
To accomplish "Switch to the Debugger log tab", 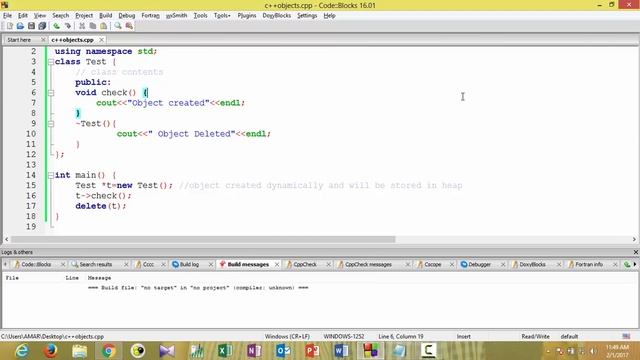I will tap(480, 264).
